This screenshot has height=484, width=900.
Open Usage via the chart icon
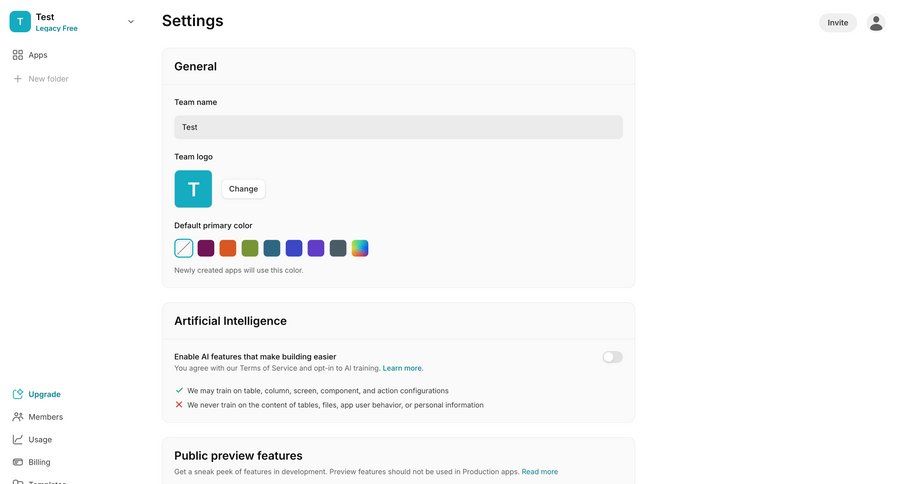(x=18, y=439)
